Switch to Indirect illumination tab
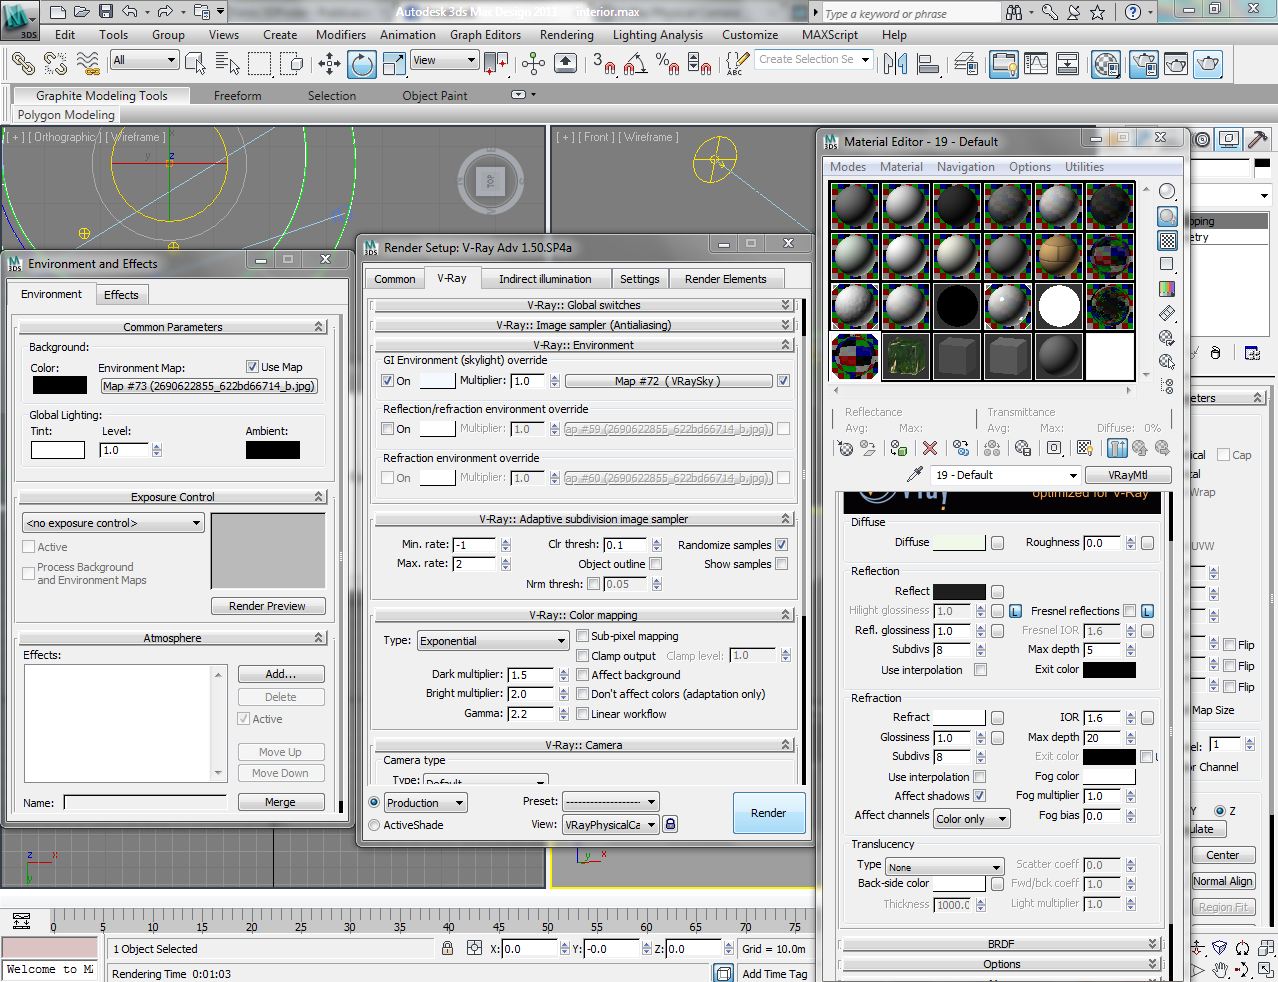1278x982 pixels. 545,279
